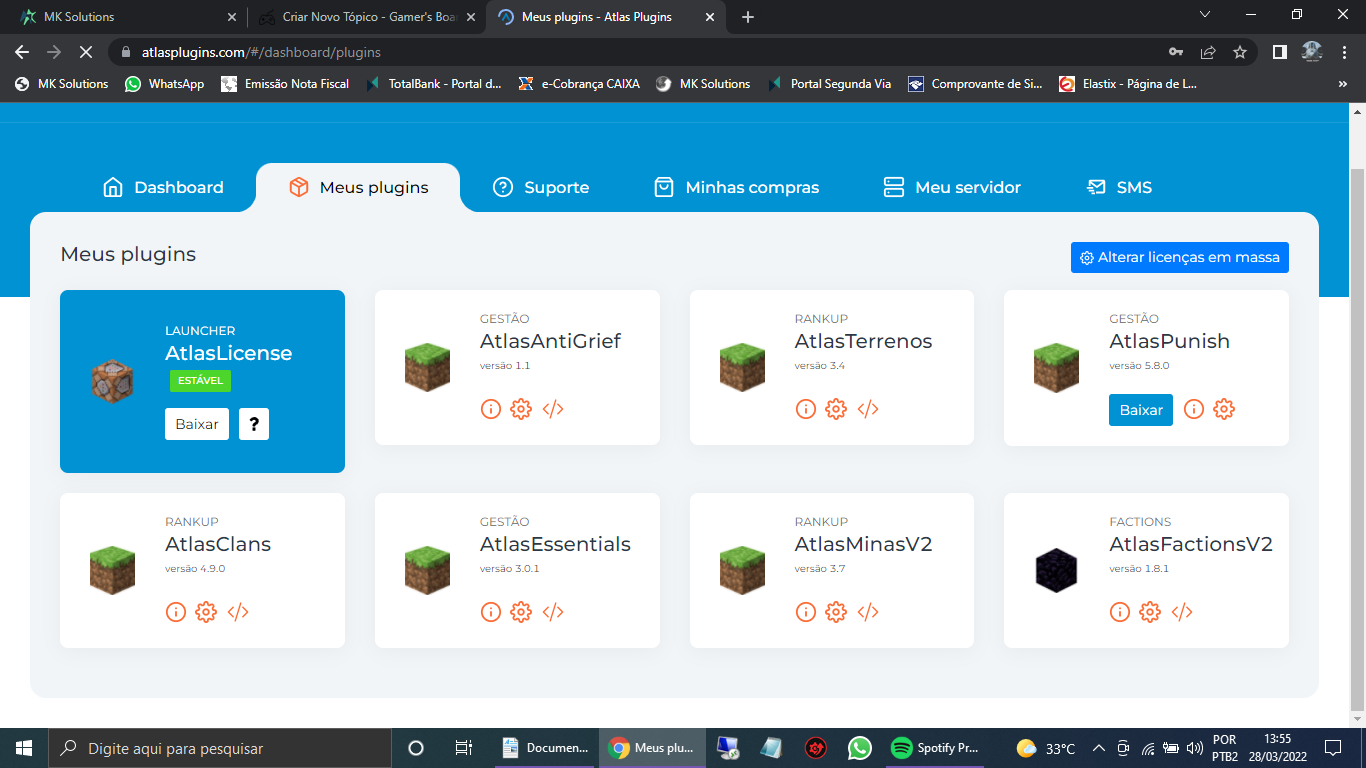Show hidden system tray icons

coord(1098,748)
